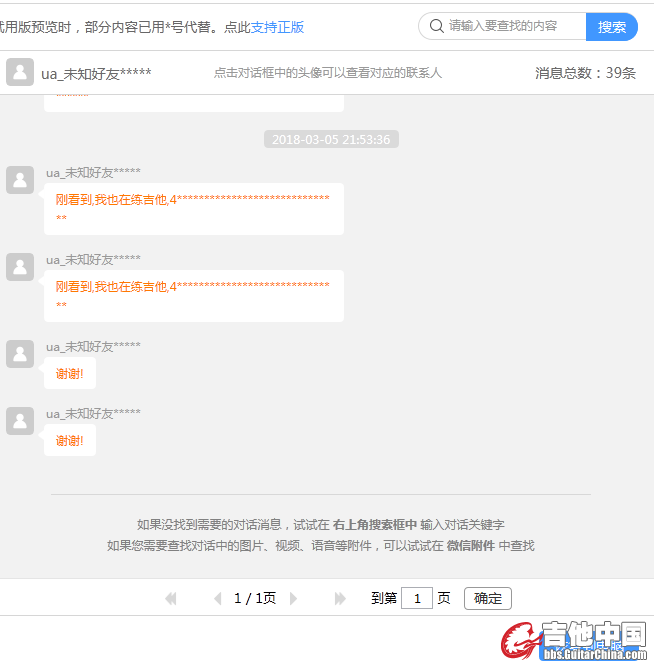The image size is (654, 670).
Task: Click the 2018-03-05 21:53:36 timestamp label
Action: click(x=331, y=139)
